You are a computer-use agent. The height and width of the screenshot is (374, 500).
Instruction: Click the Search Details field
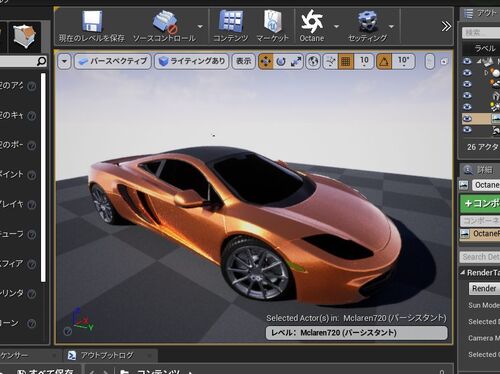click(481, 257)
